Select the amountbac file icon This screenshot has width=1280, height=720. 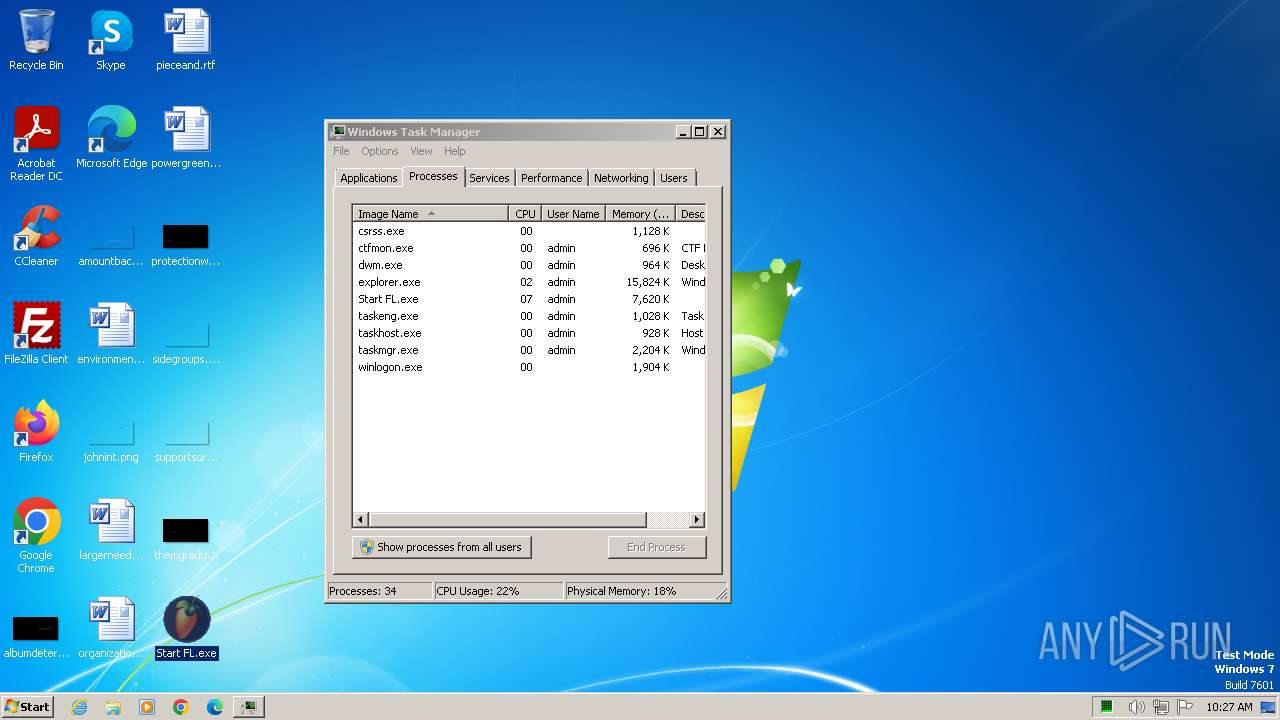coord(111,245)
